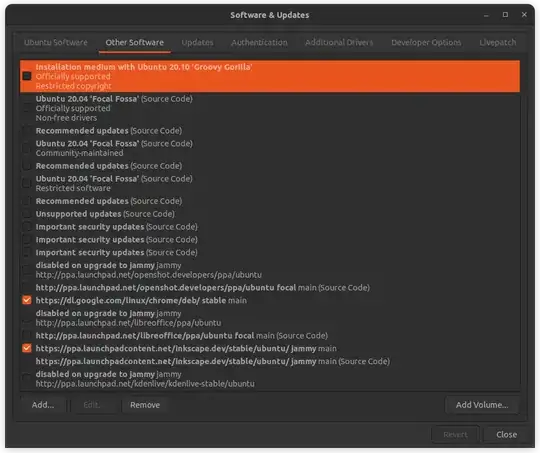Enable the Unsupported updates source code checkbox
540x453 pixels.
click(27, 214)
